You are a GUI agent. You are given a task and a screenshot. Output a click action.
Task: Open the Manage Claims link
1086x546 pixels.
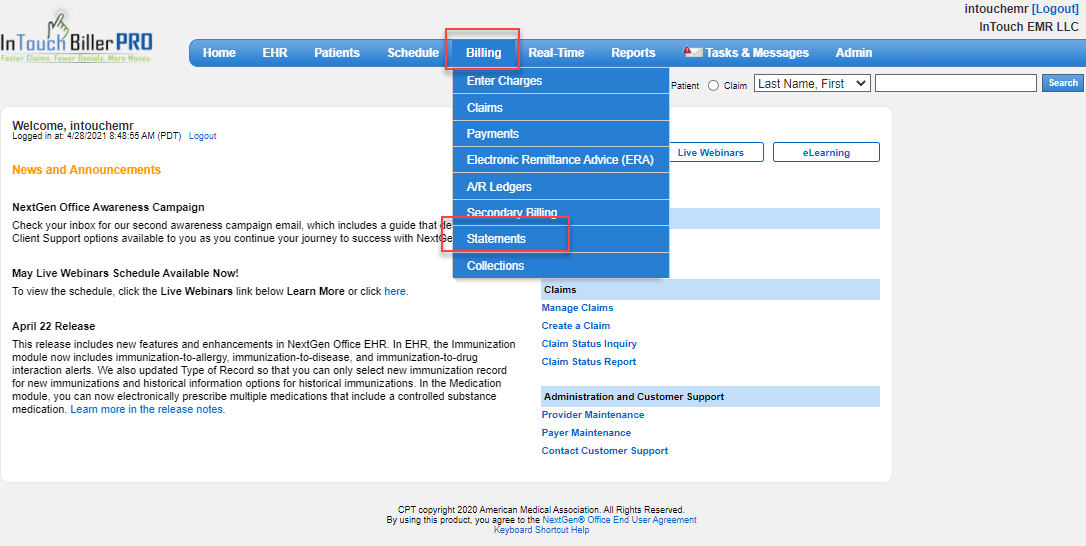(577, 308)
